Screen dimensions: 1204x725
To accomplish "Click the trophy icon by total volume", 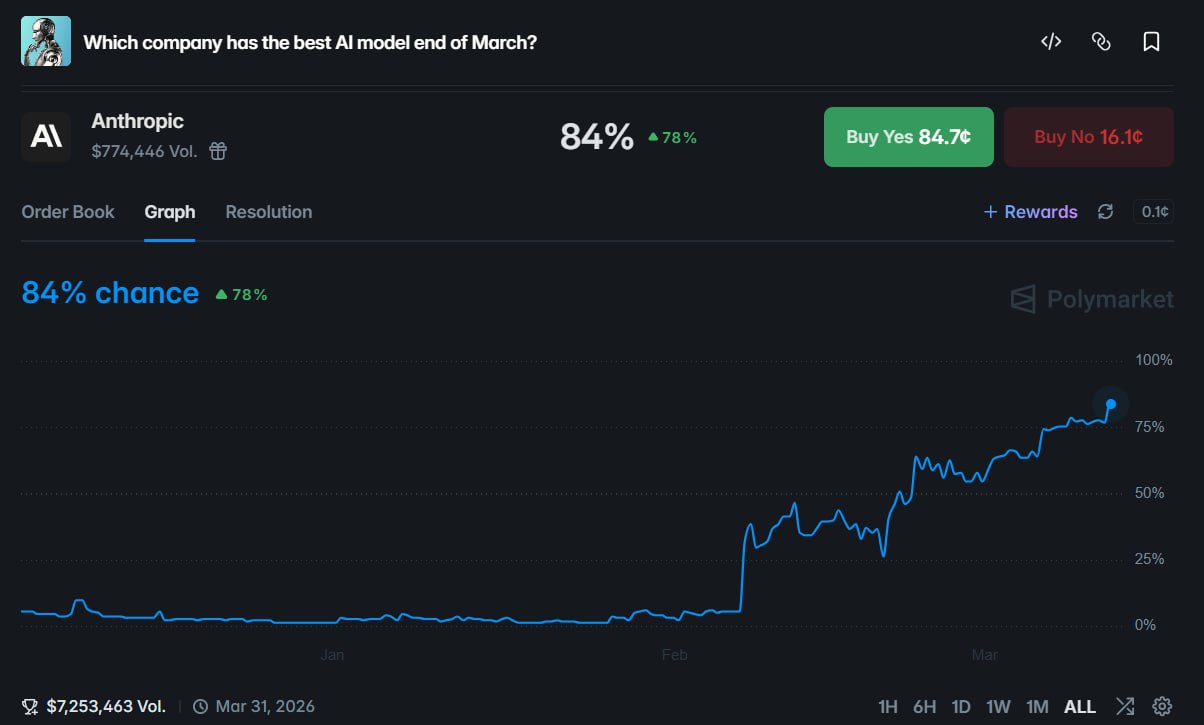I will 29,706.
